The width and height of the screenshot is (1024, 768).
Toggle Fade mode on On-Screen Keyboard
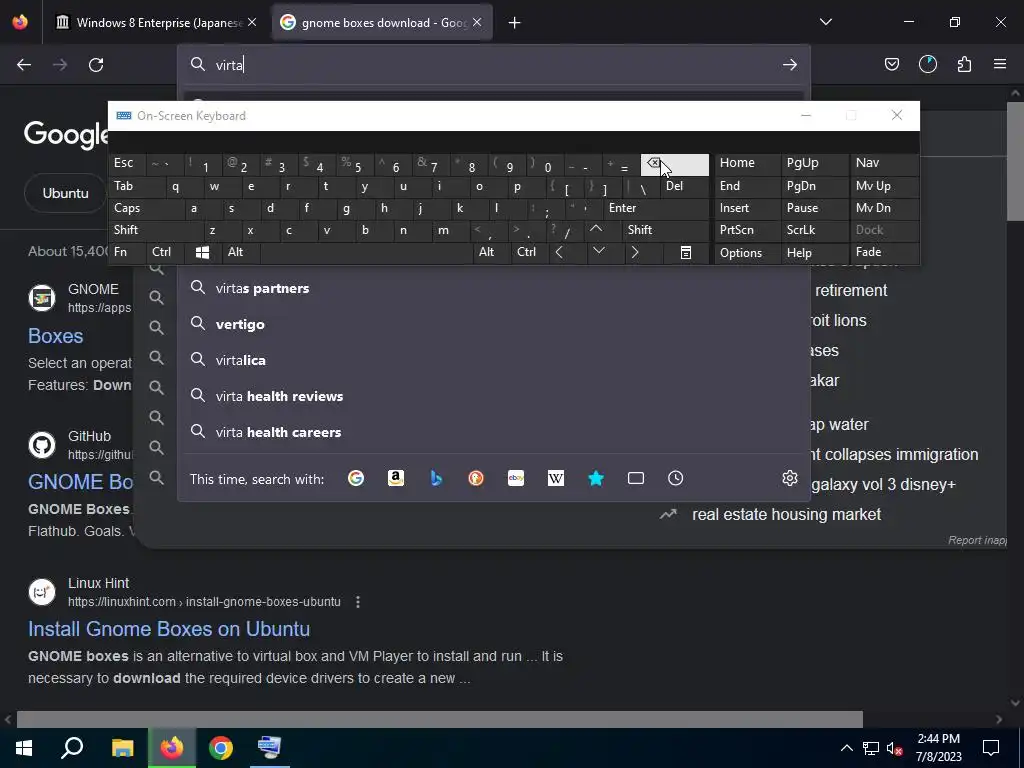(885, 252)
